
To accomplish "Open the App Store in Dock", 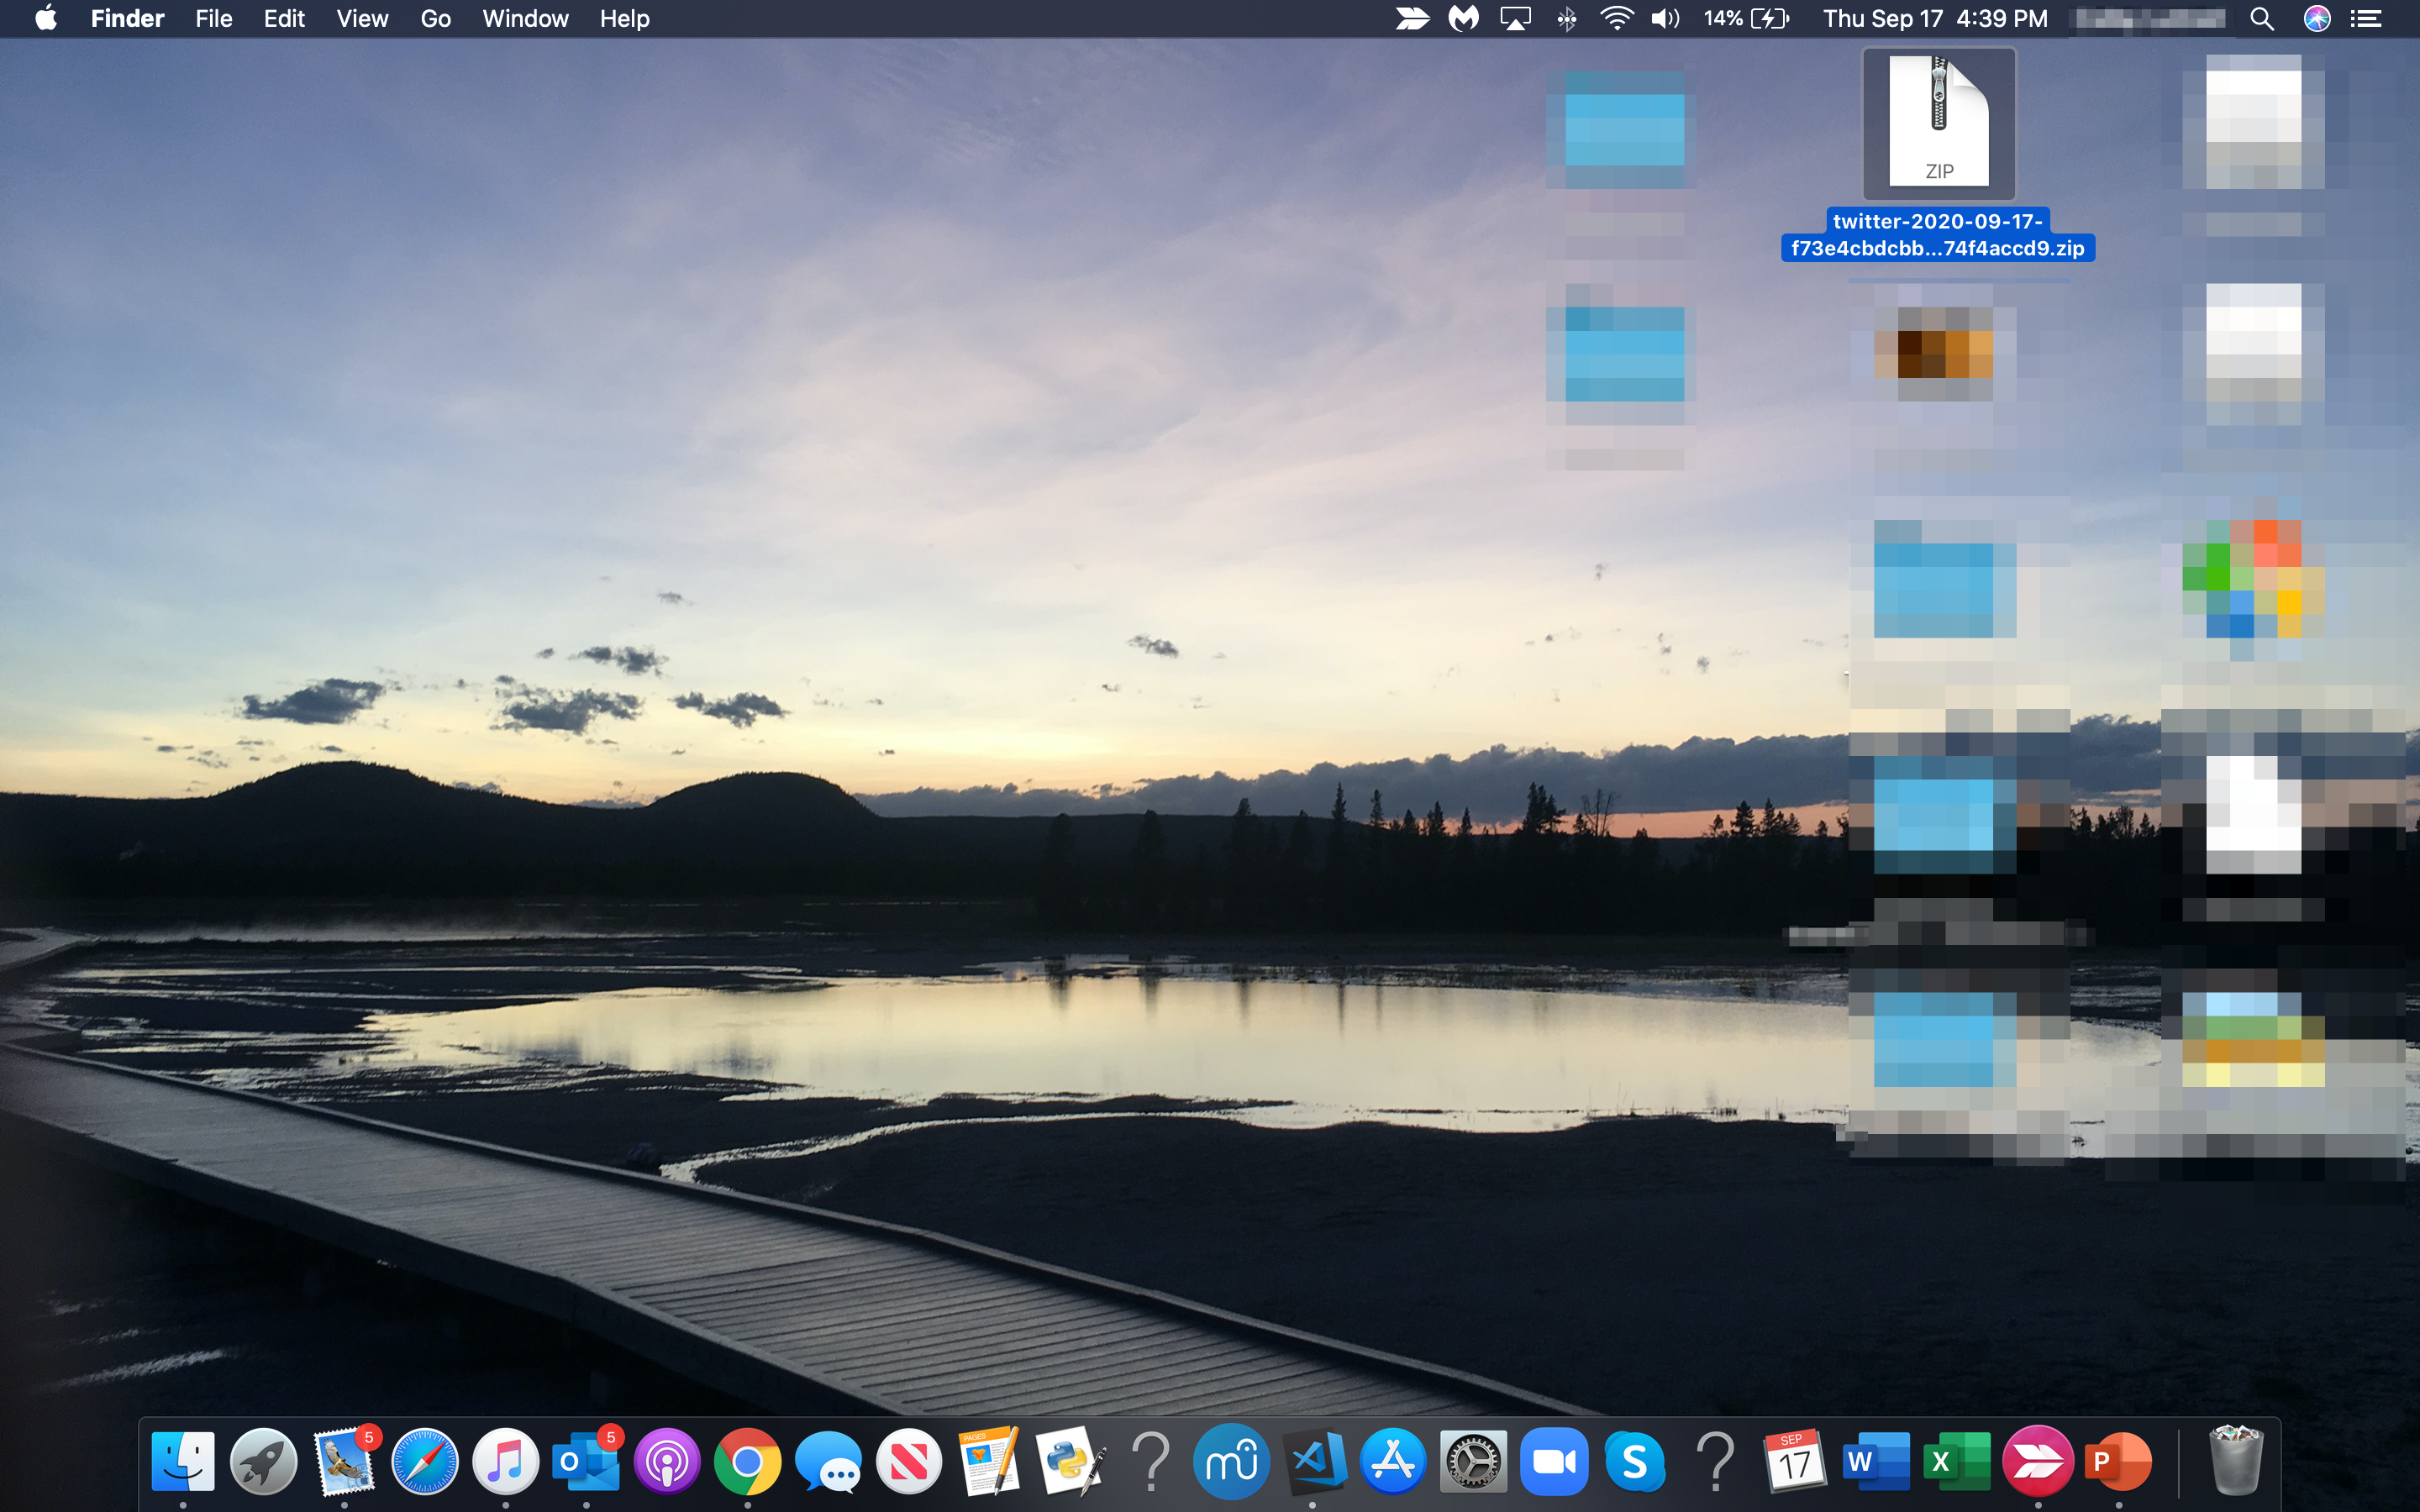I will pyautogui.click(x=1394, y=1462).
